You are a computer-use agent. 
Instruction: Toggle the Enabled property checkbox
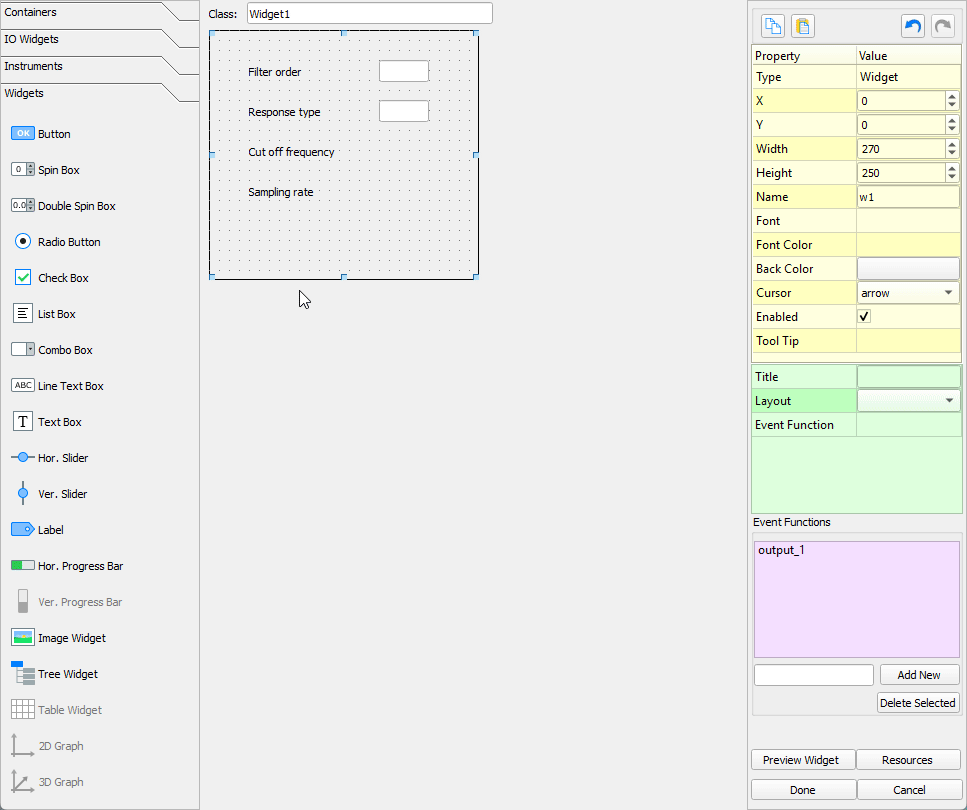point(864,316)
